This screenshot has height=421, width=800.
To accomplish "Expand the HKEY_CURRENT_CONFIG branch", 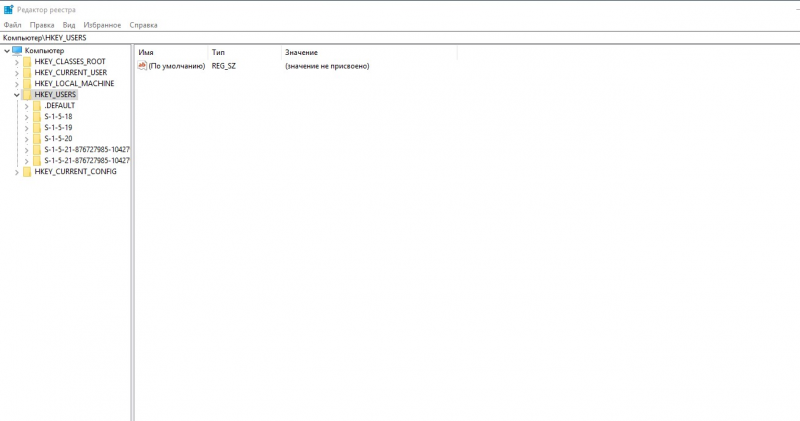I will [x=16, y=172].
